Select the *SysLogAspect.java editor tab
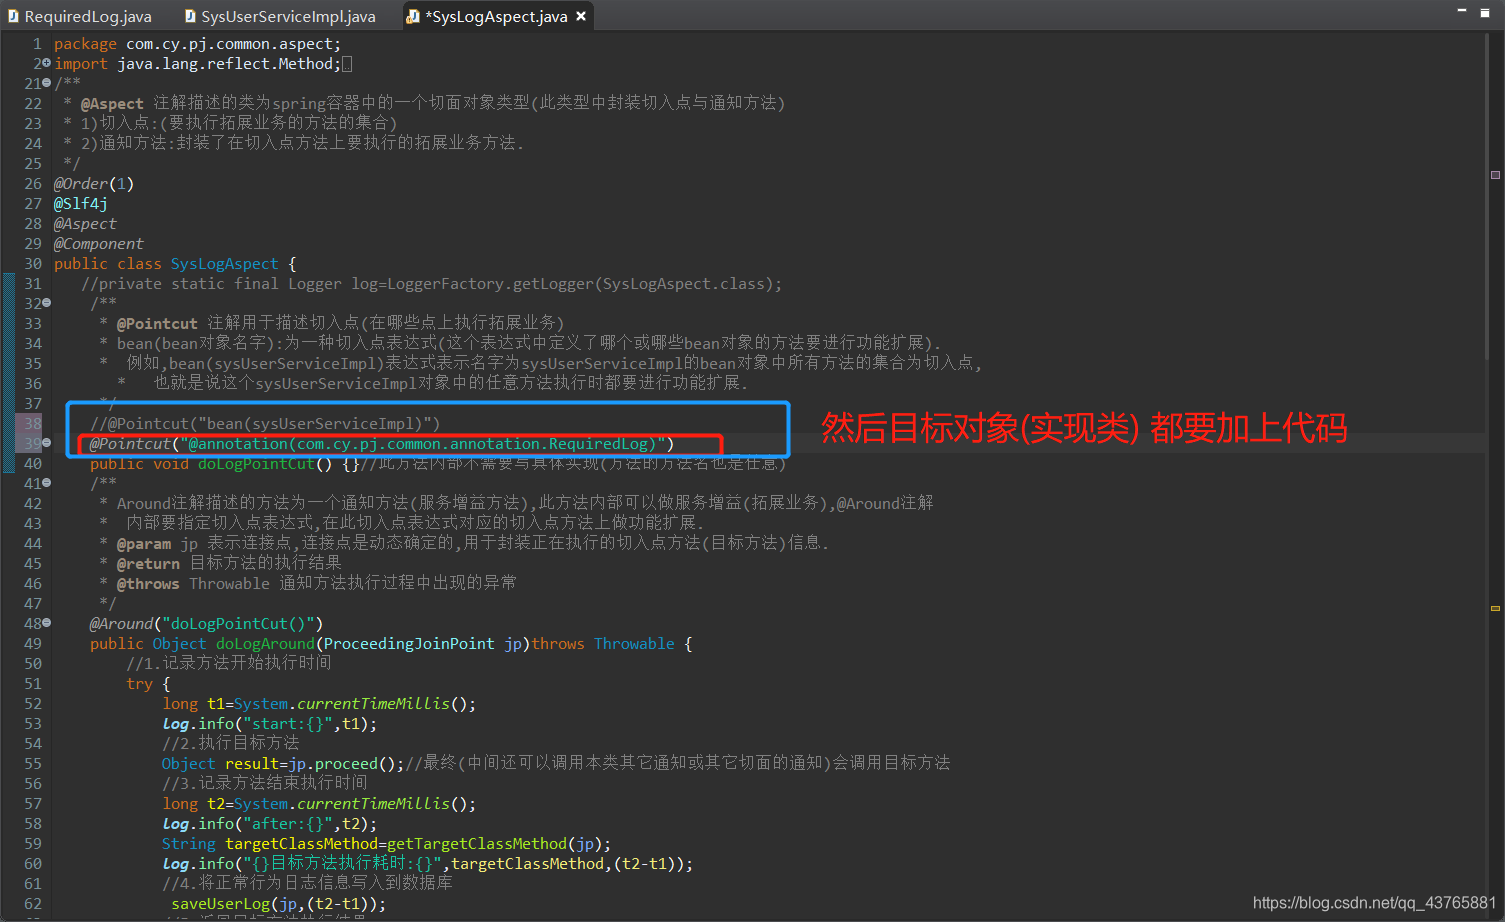Image resolution: width=1505 pixels, height=922 pixels. pyautogui.click(x=496, y=16)
